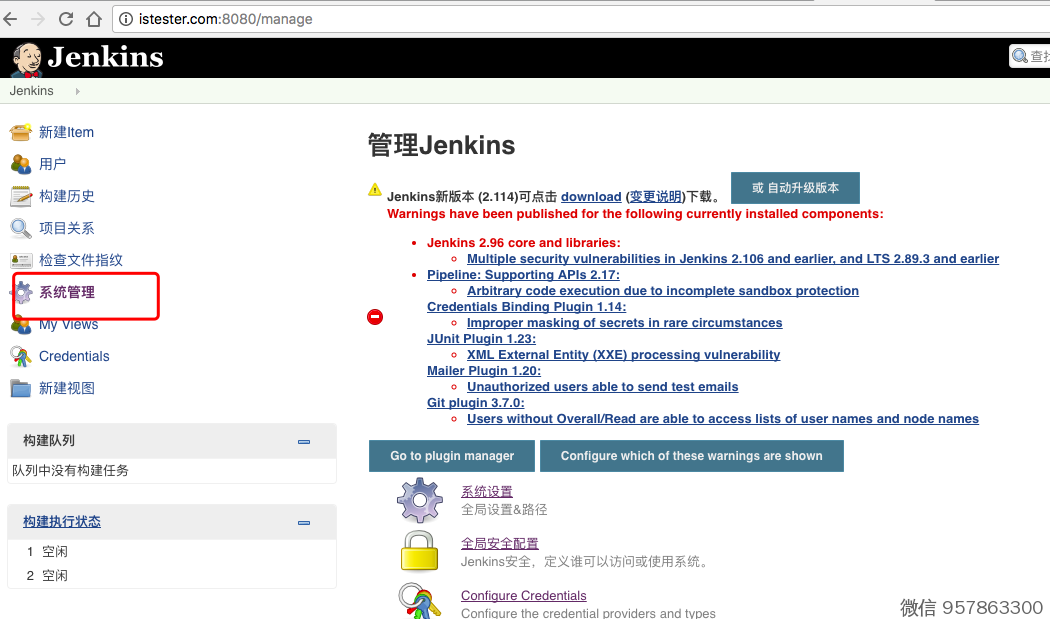Open My Views in the sidebar
This screenshot has width=1050, height=619.
point(68,324)
